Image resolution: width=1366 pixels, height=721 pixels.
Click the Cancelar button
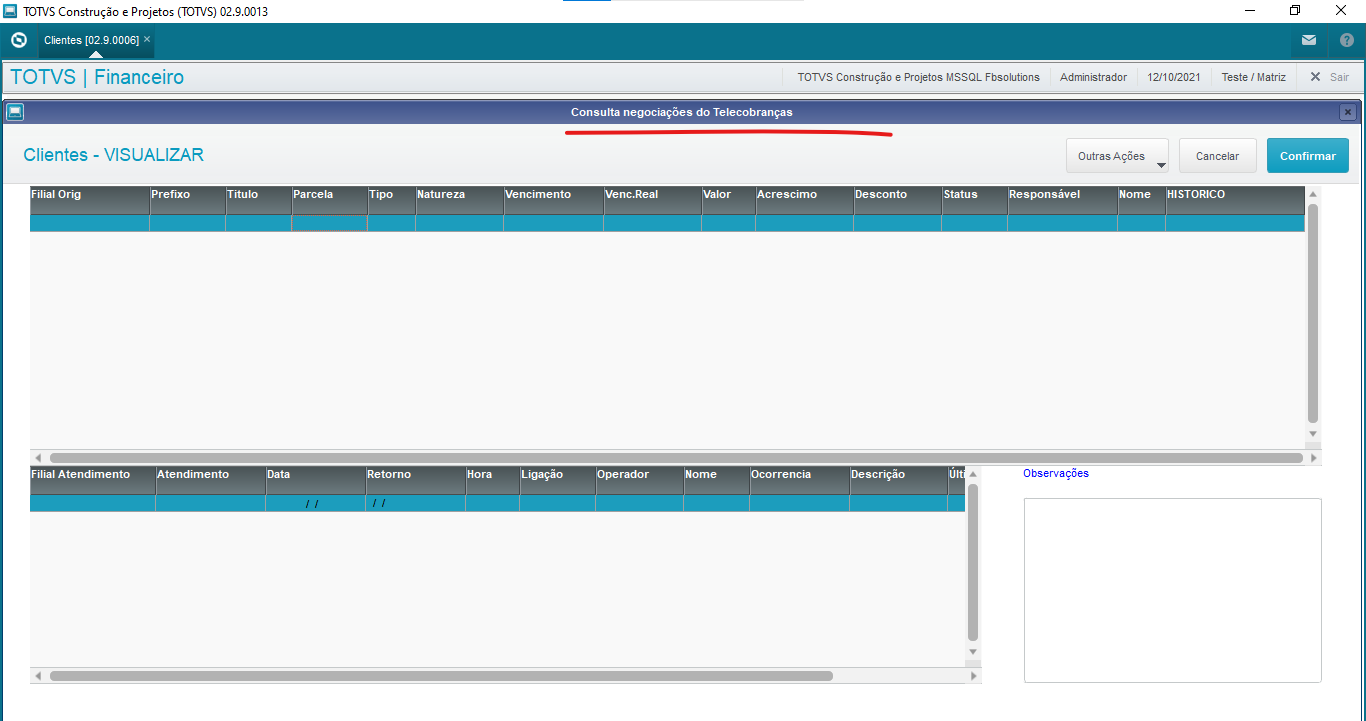pos(1217,156)
